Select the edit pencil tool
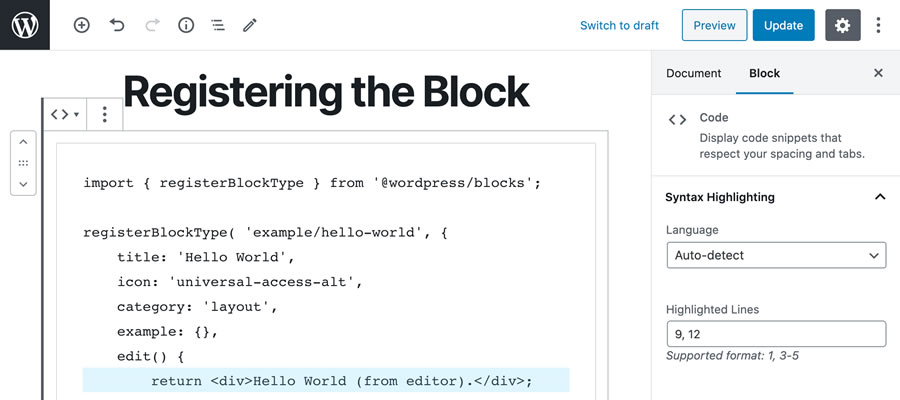 click(x=249, y=25)
